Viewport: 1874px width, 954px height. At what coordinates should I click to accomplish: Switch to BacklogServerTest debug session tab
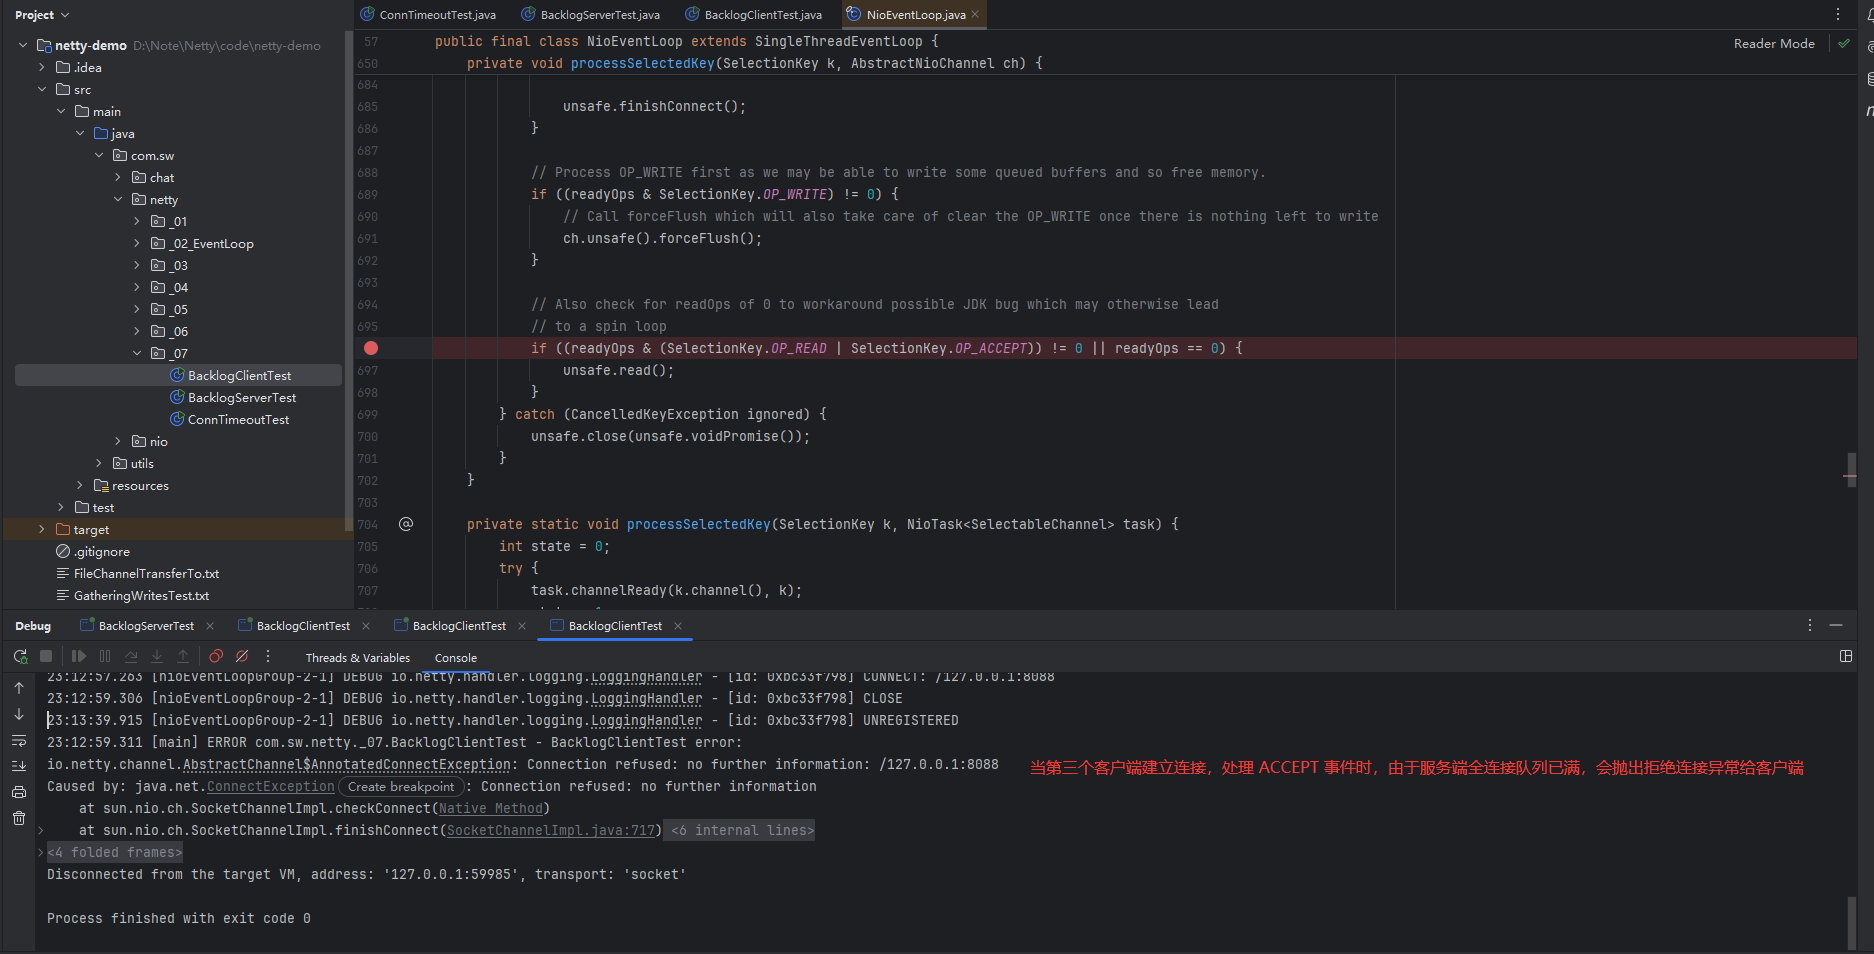[146, 626]
